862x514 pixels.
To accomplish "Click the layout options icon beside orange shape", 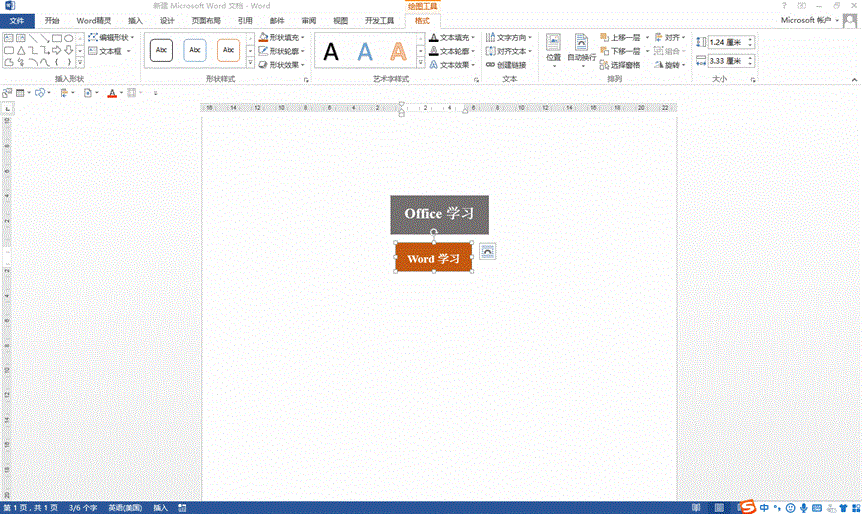I will [x=487, y=251].
